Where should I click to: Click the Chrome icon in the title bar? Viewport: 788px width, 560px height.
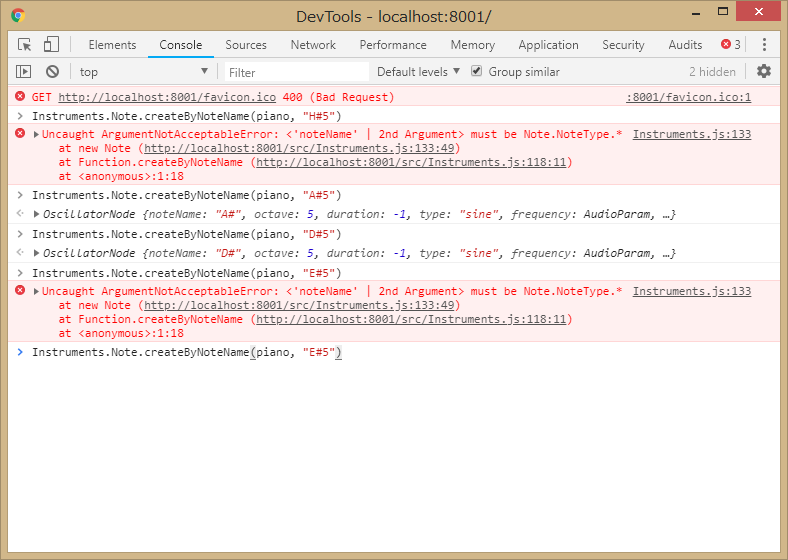pyautogui.click(x=18, y=16)
